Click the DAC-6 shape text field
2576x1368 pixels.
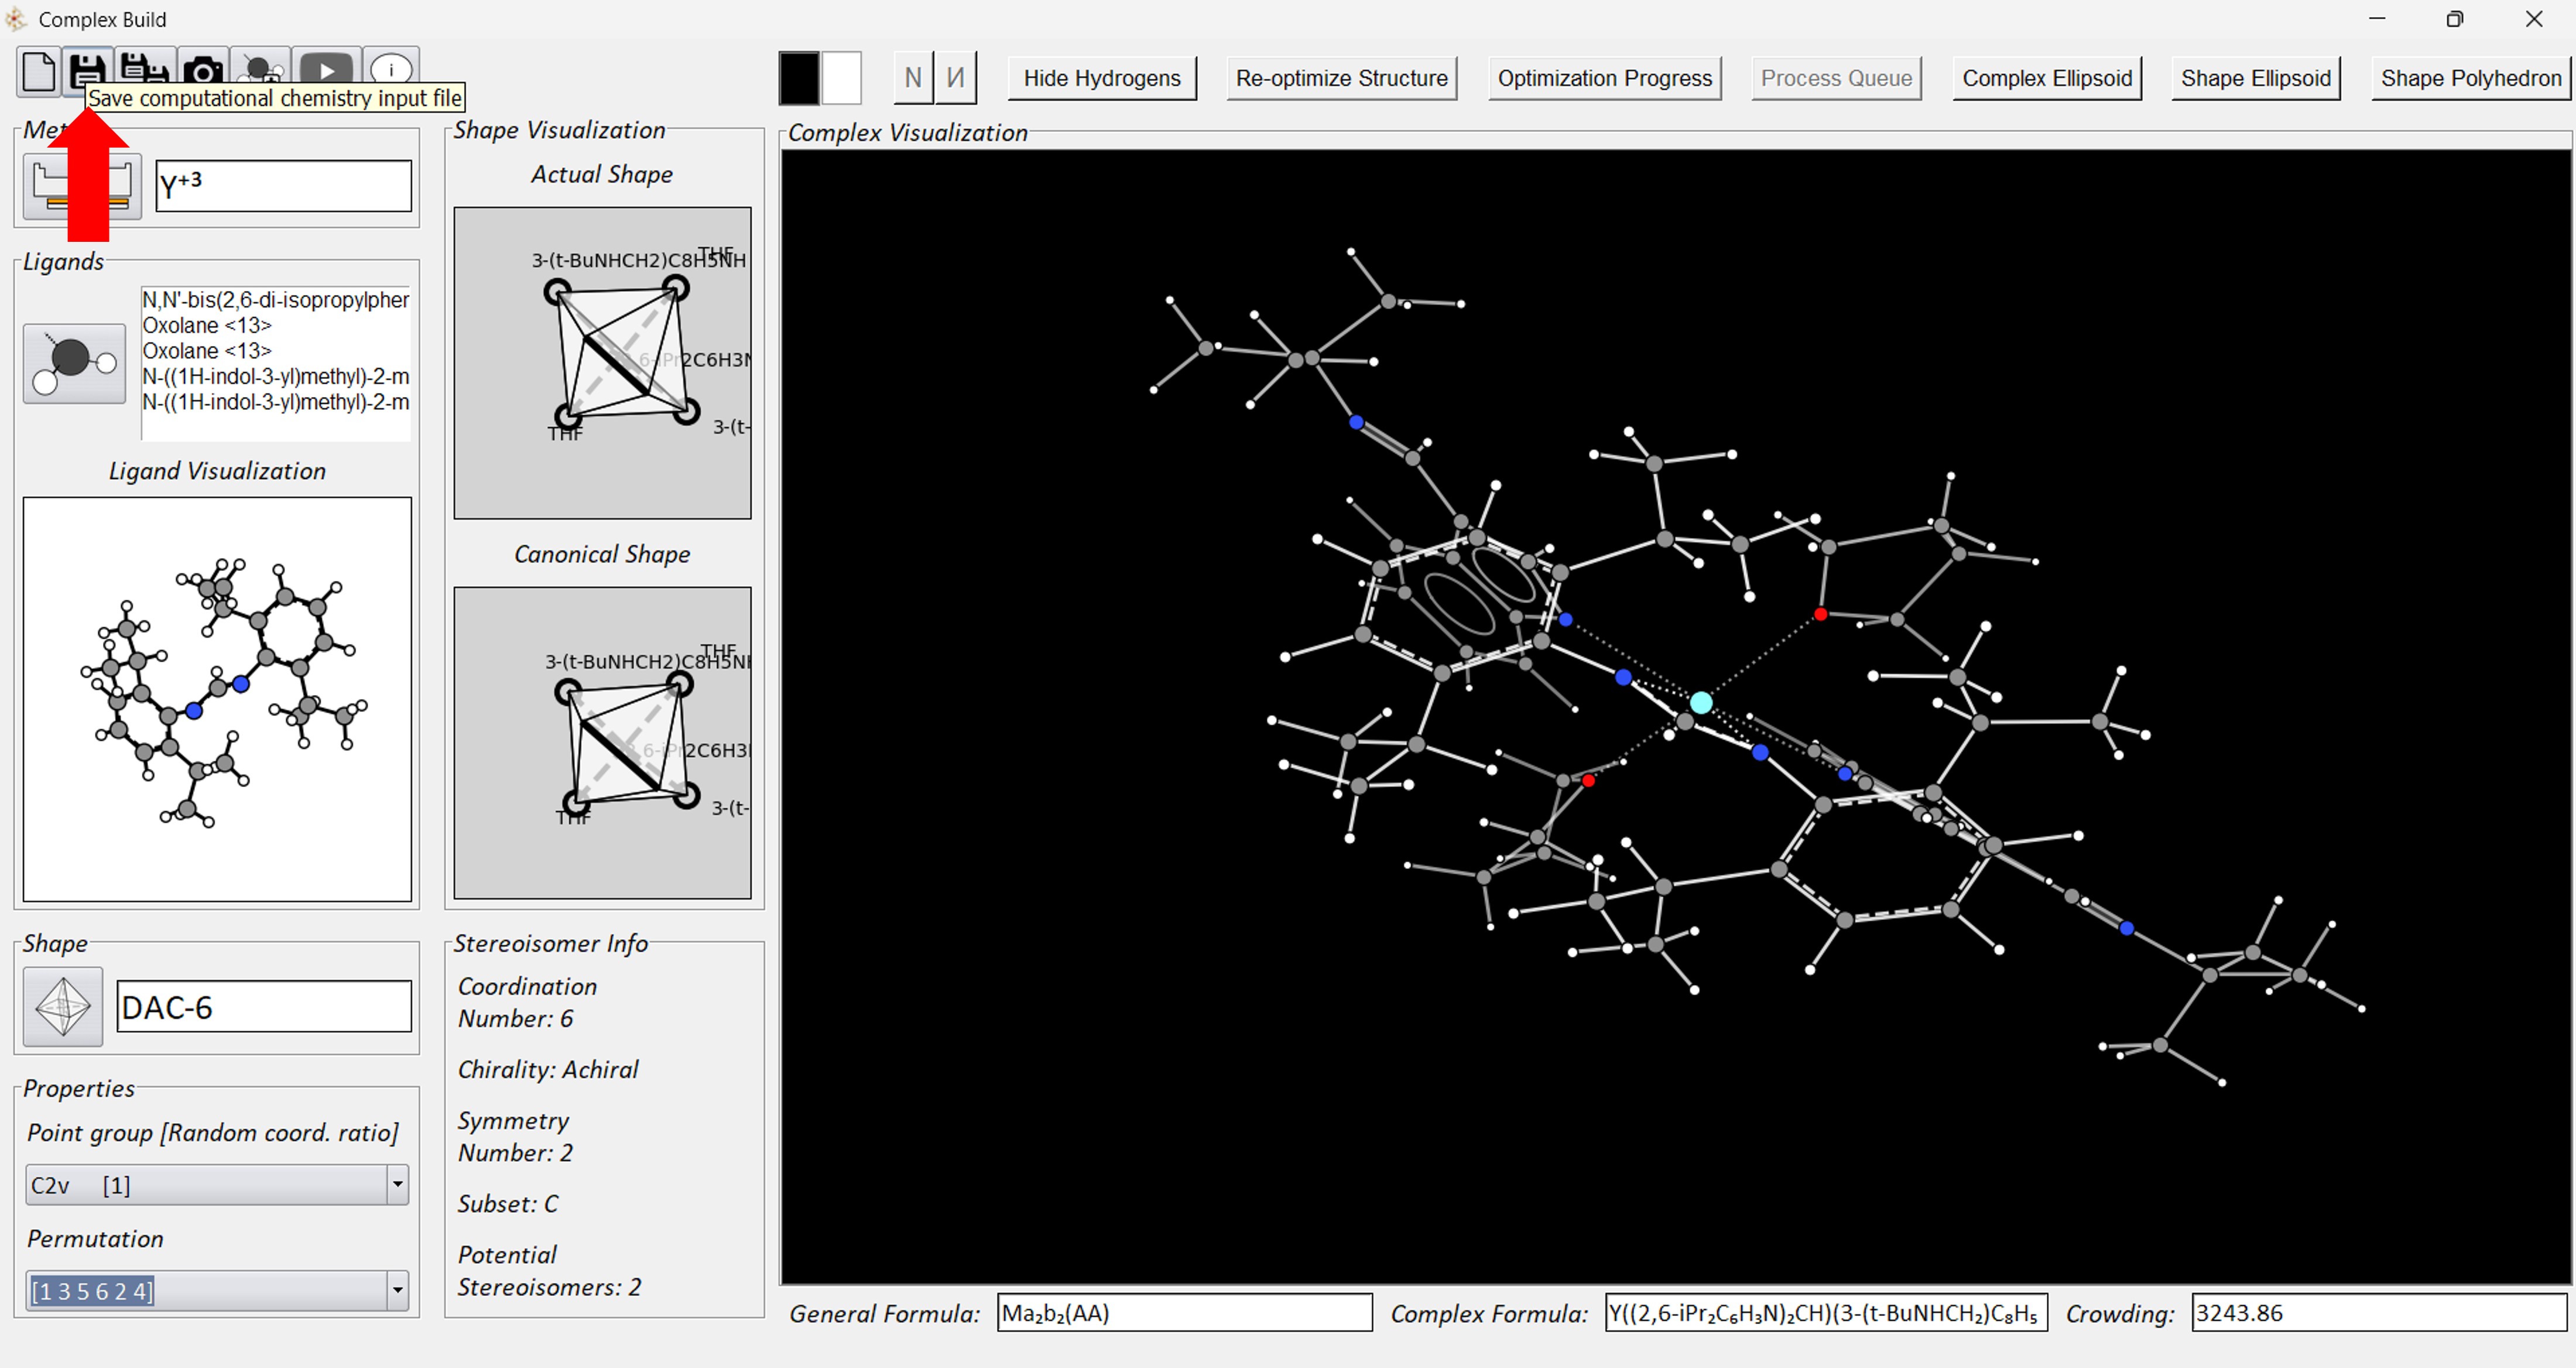[x=264, y=1006]
